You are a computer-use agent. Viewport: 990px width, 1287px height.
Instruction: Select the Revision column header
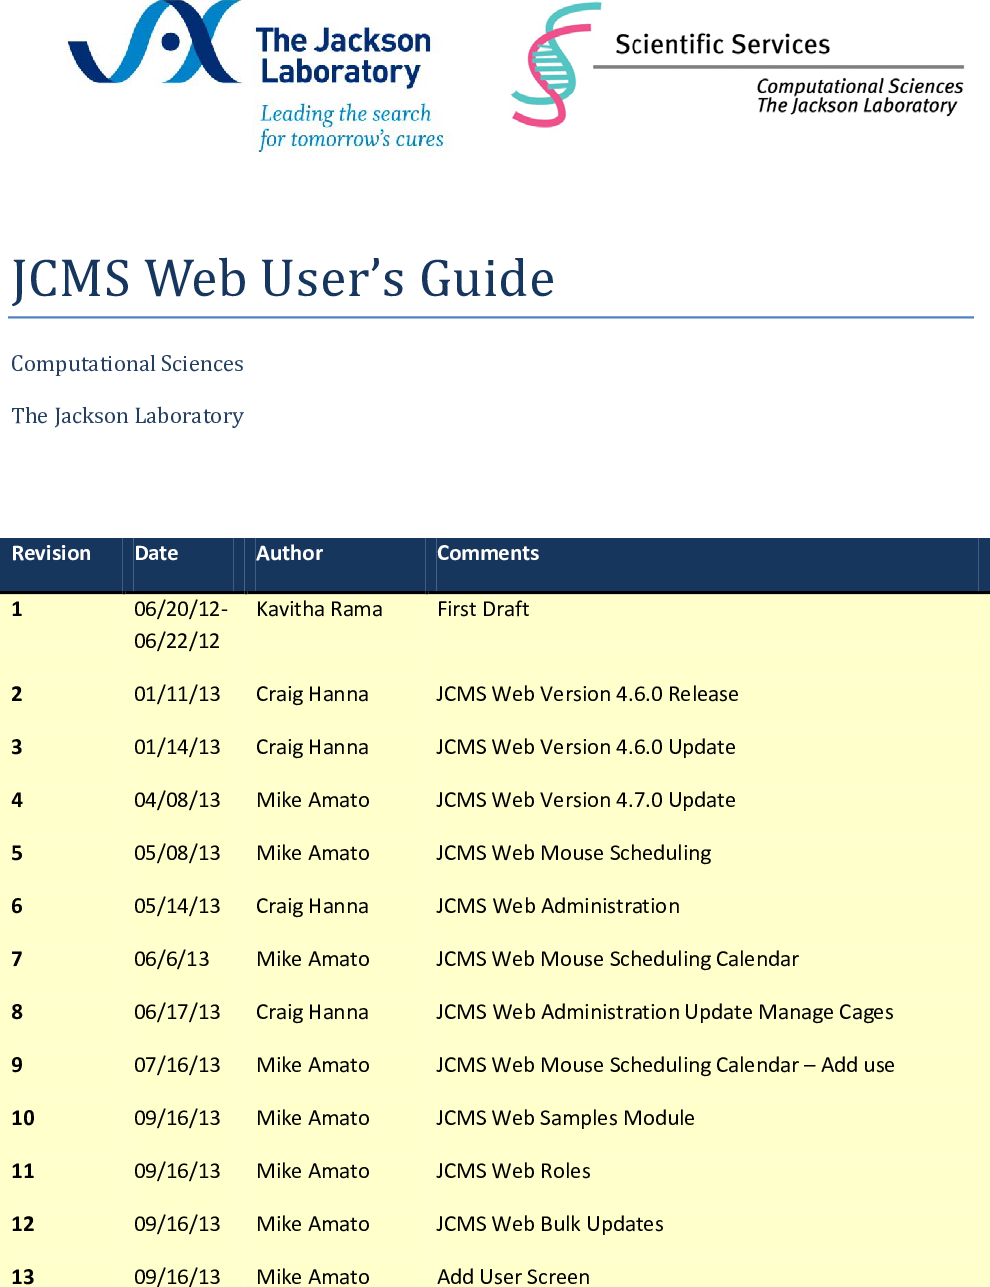pos(51,553)
